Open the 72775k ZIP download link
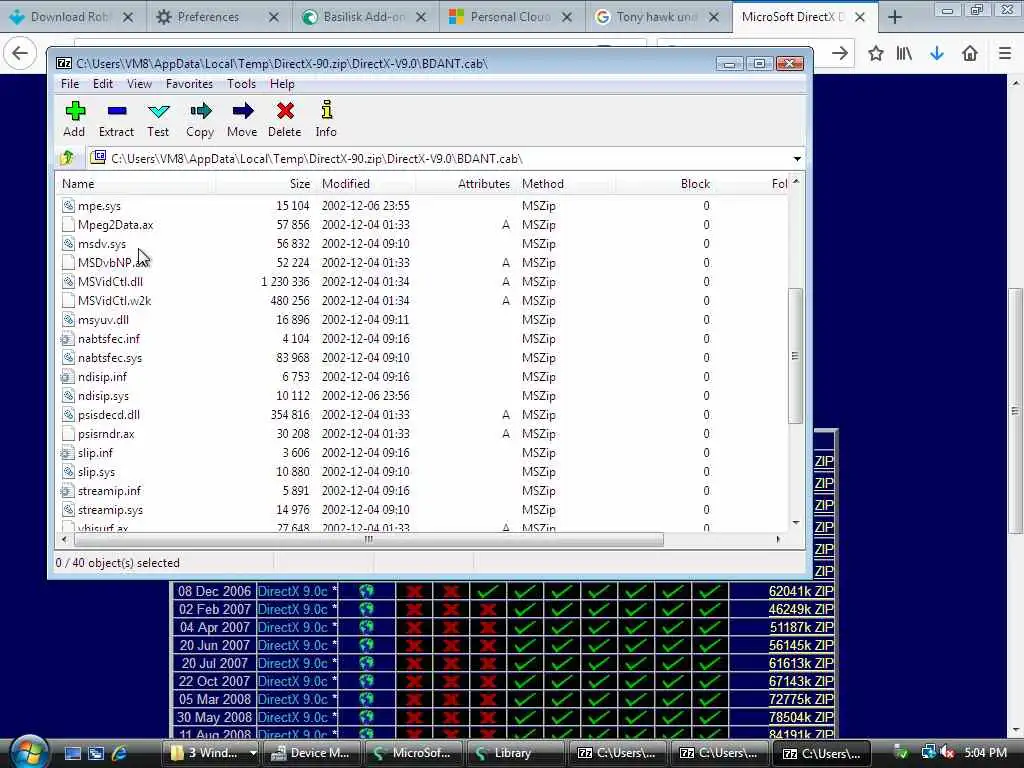Screen dimensions: 1024x768 click(x=801, y=699)
